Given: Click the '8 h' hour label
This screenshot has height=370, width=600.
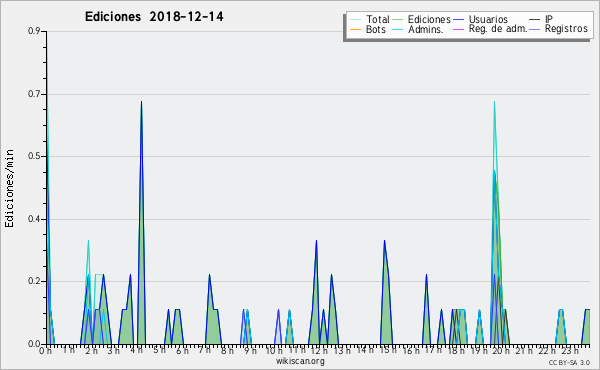Looking at the screenshot, I should tap(227, 351).
